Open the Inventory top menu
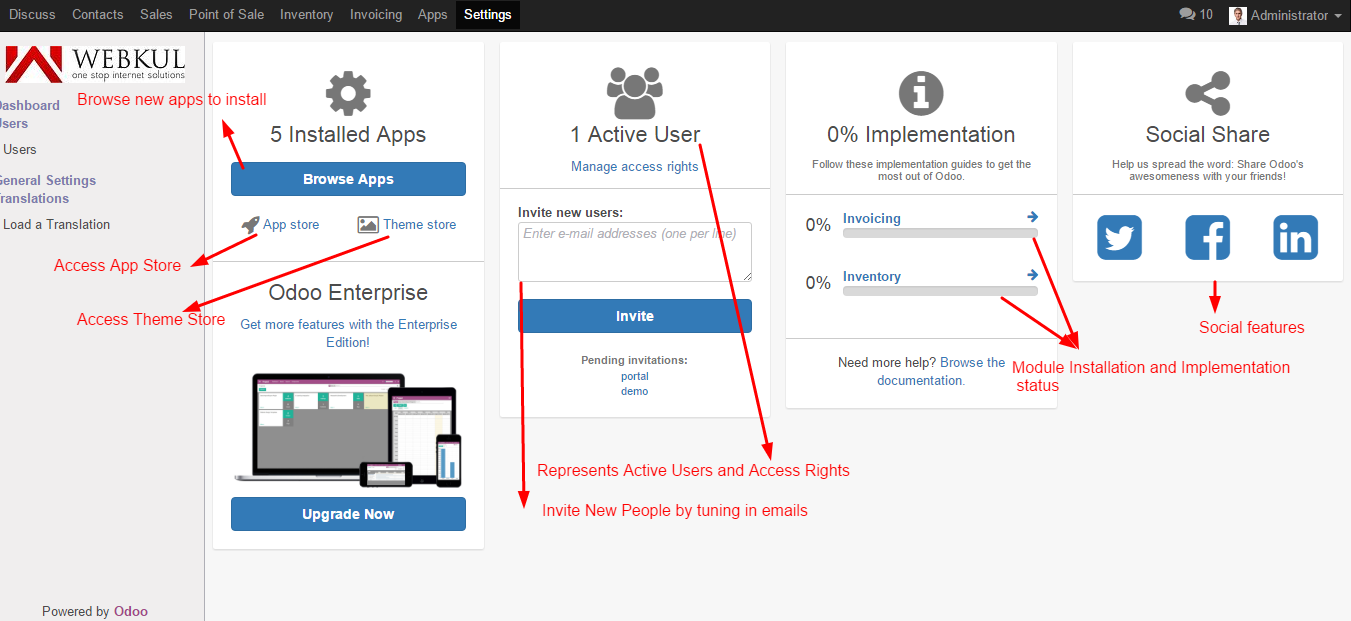The height and width of the screenshot is (621, 1351). (307, 15)
